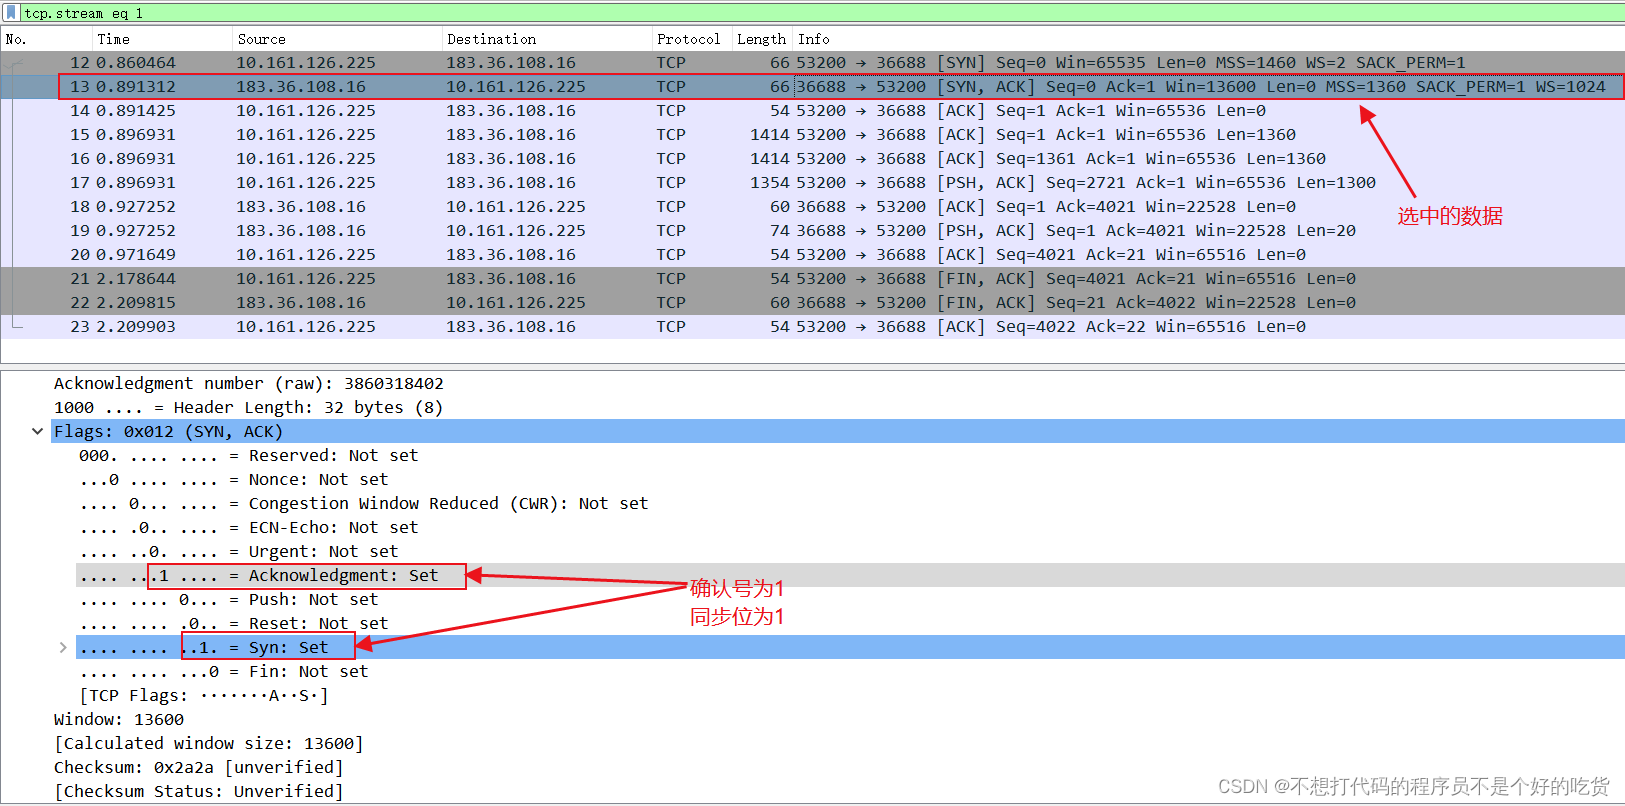Select packet 12 SYN row
The image size is (1625, 806).
pos(812,63)
